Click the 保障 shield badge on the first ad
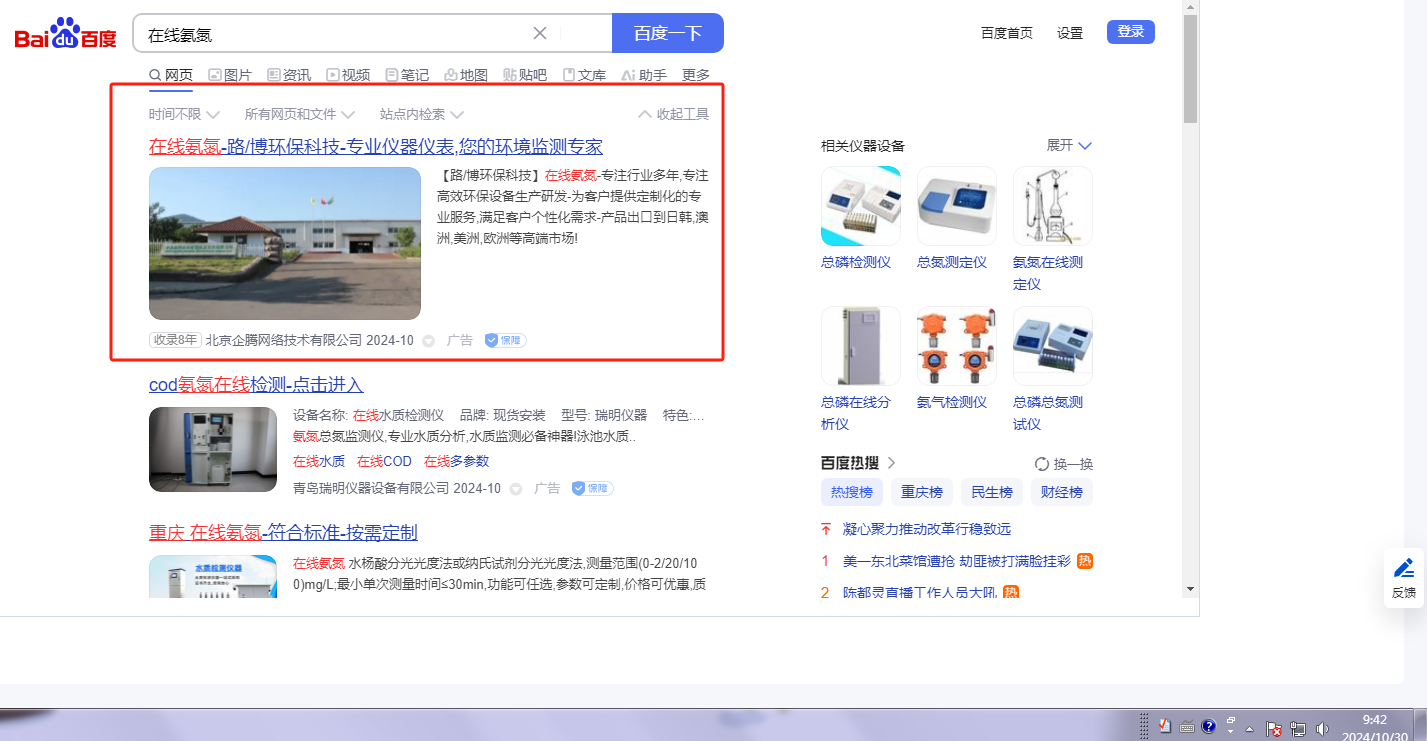 pyautogui.click(x=505, y=340)
